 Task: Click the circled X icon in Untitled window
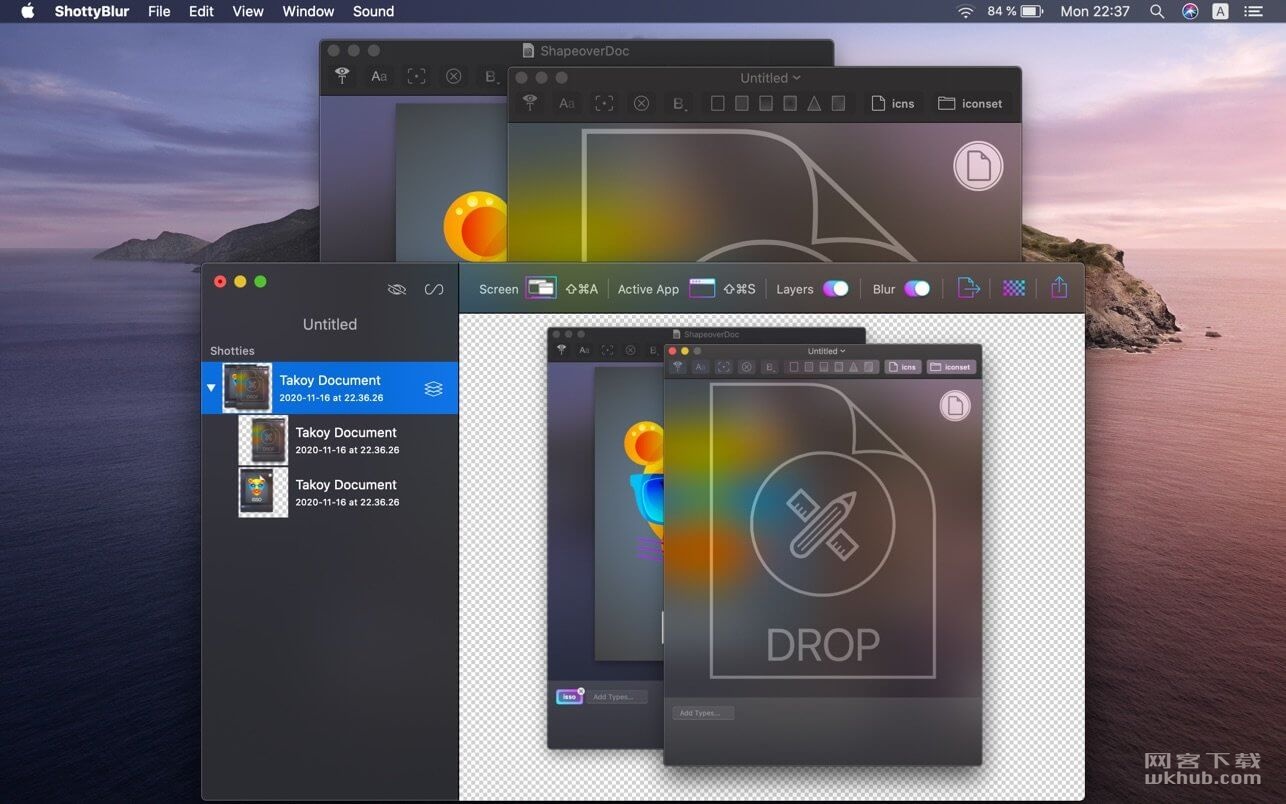tap(642, 103)
